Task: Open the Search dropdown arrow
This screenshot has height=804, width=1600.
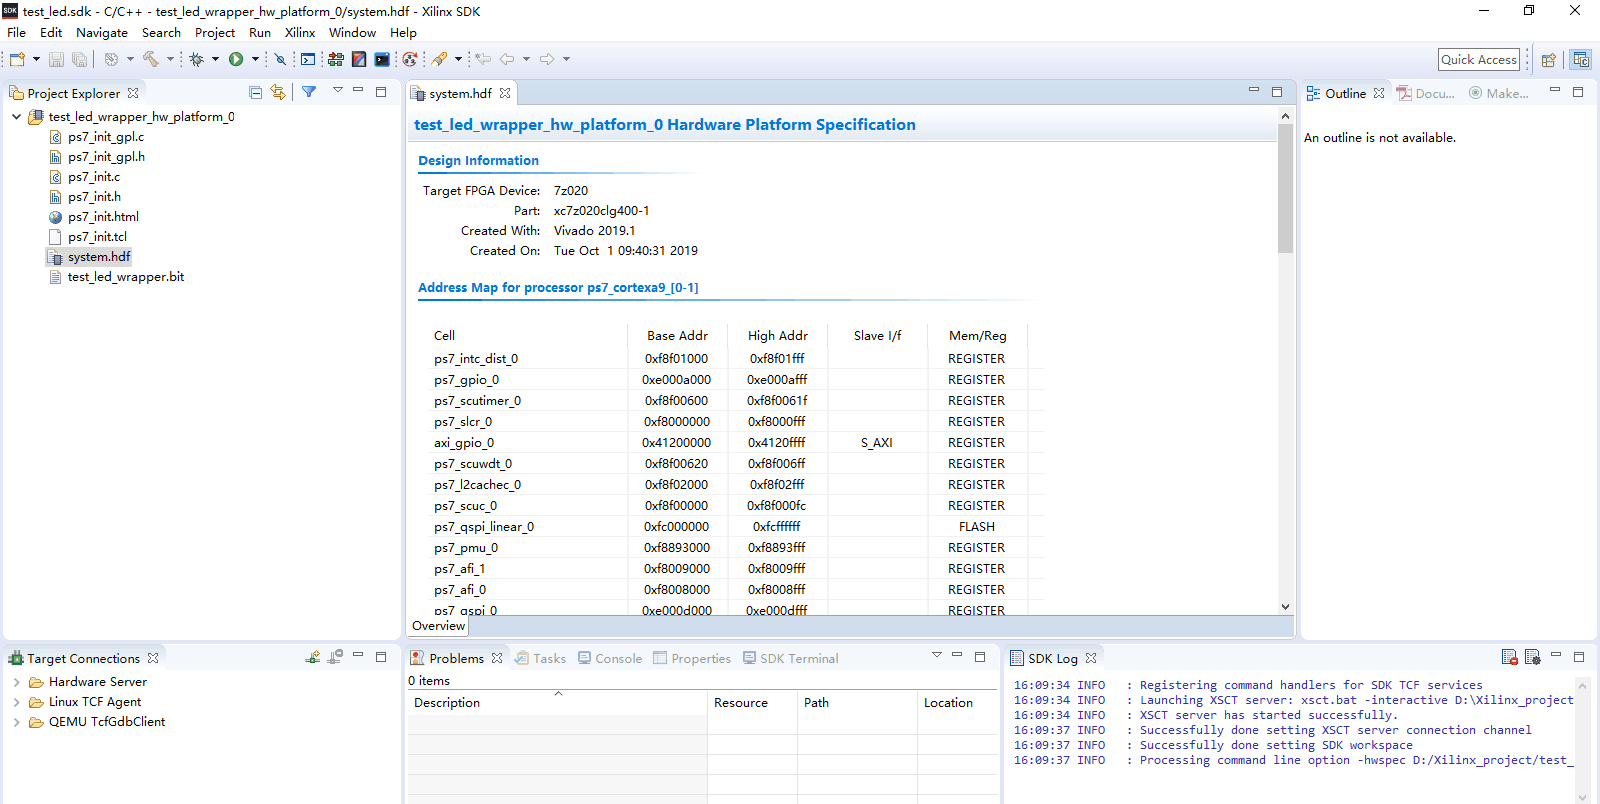Action: tap(458, 59)
